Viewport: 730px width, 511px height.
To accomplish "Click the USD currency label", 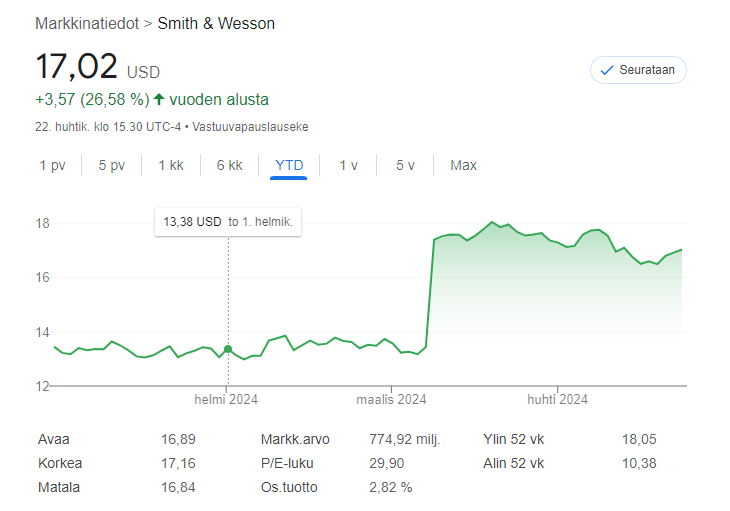I will (x=143, y=72).
